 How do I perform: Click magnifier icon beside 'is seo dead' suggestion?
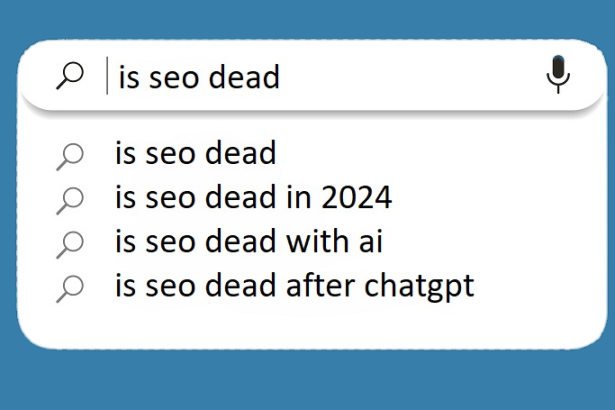pyautogui.click(x=70, y=155)
